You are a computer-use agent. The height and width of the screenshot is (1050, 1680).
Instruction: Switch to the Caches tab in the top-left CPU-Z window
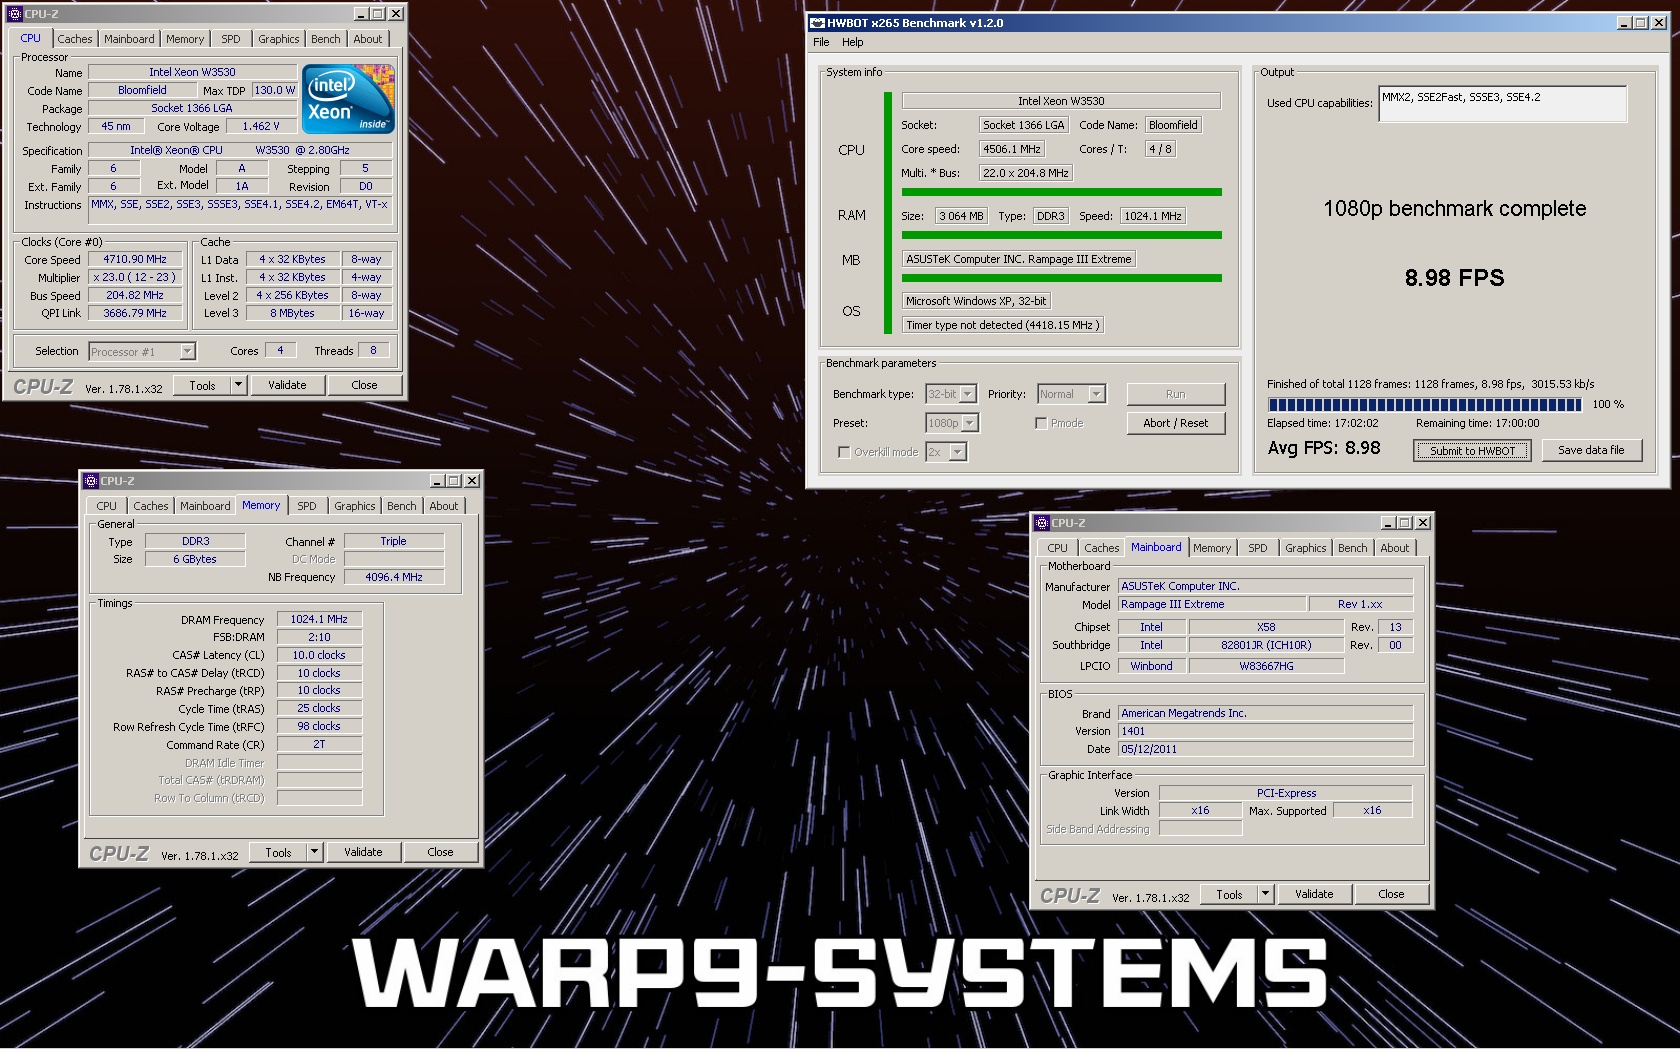pos(75,39)
